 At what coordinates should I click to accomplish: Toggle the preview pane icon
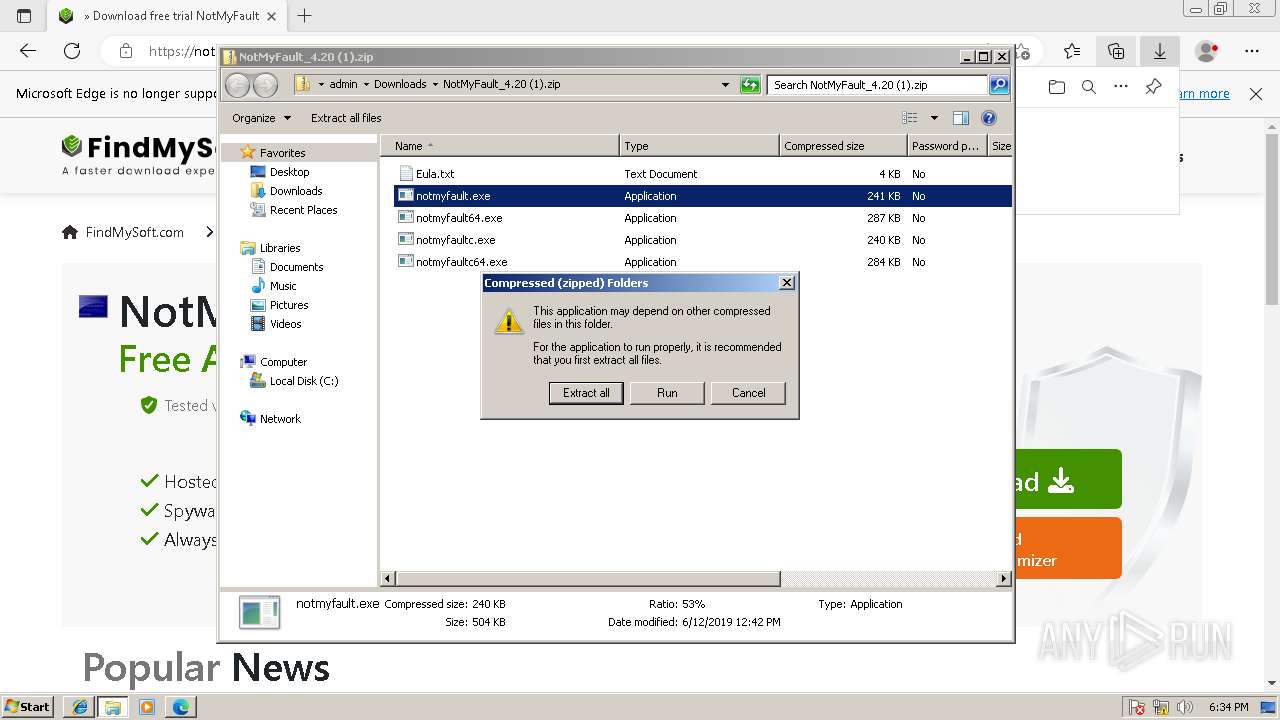click(x=961, y=118)
